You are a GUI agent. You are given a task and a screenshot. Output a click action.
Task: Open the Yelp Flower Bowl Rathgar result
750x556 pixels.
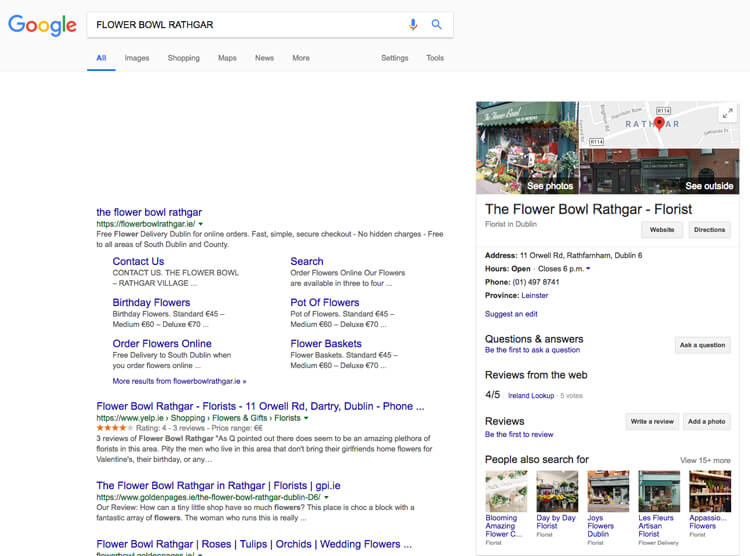(260, 406)
